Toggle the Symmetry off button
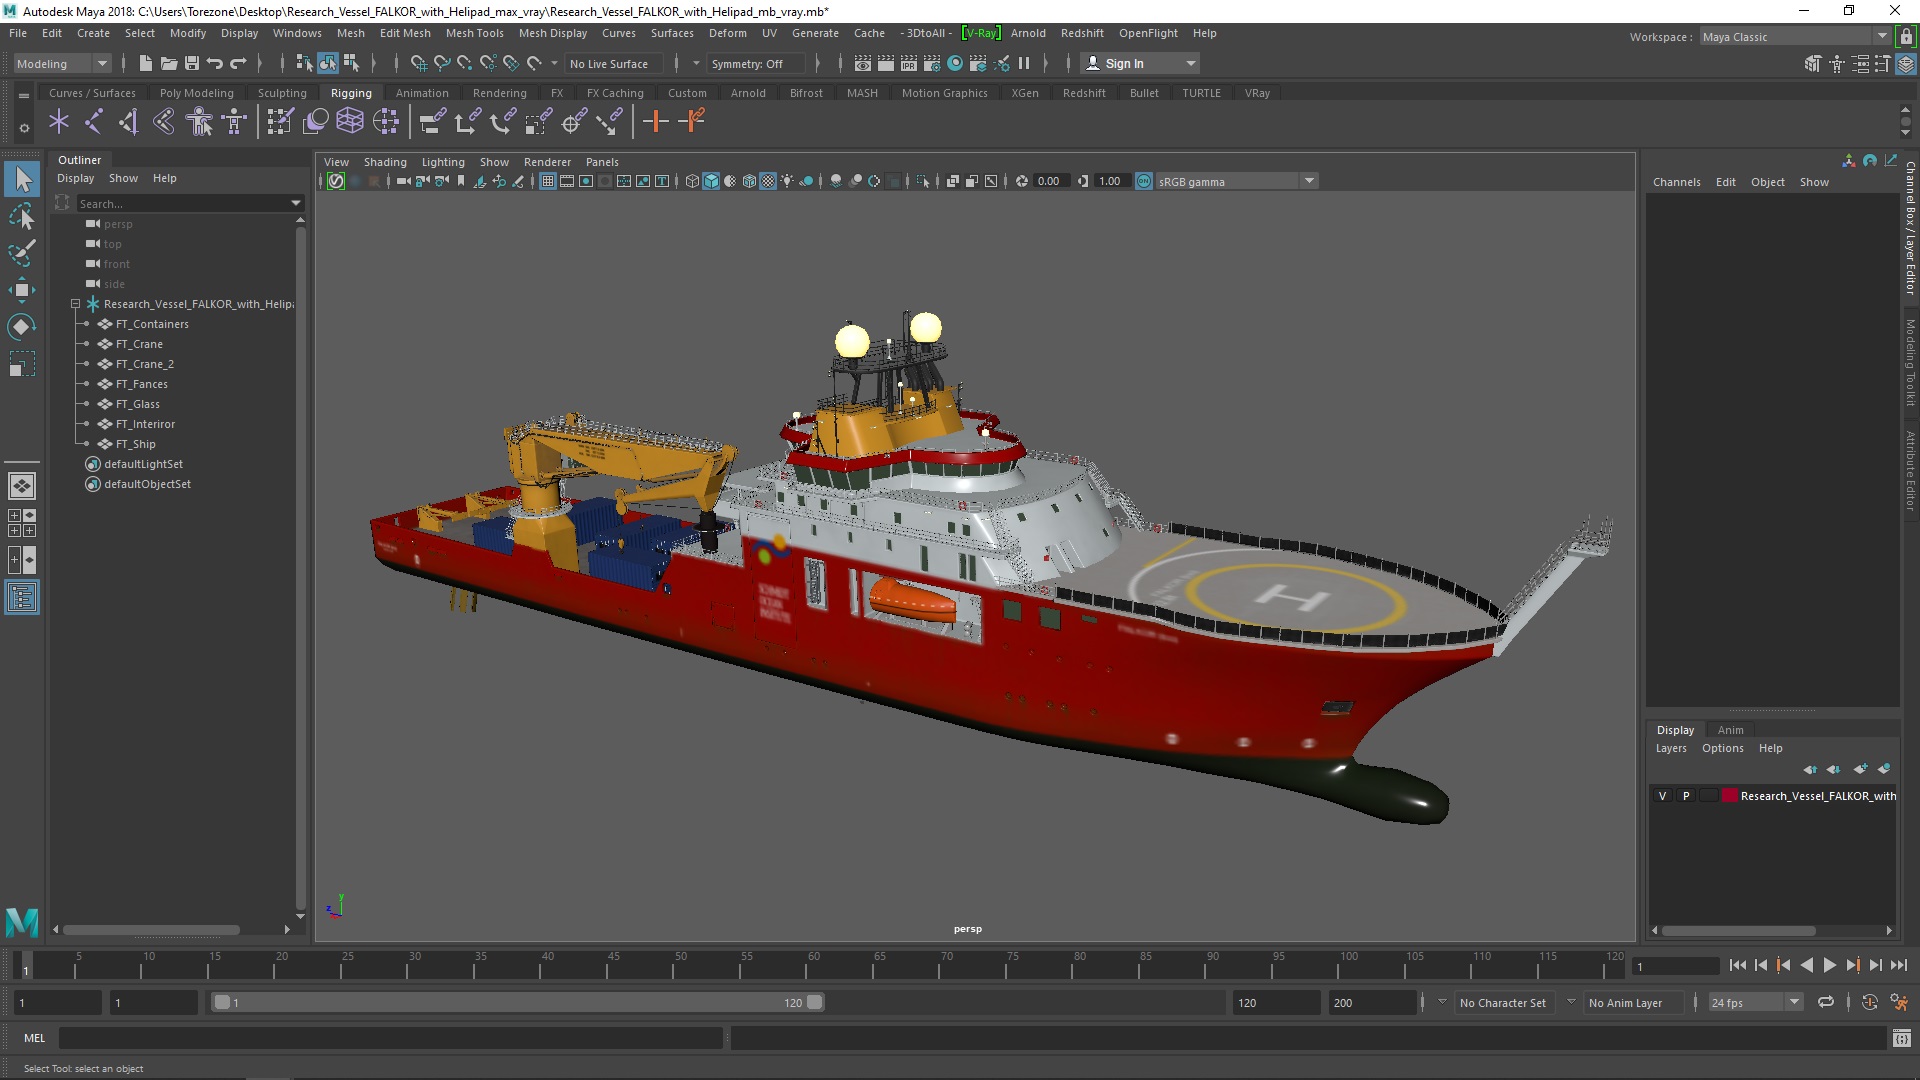Viewport: 1920px width, 1080px height. [x=748, y=63]
